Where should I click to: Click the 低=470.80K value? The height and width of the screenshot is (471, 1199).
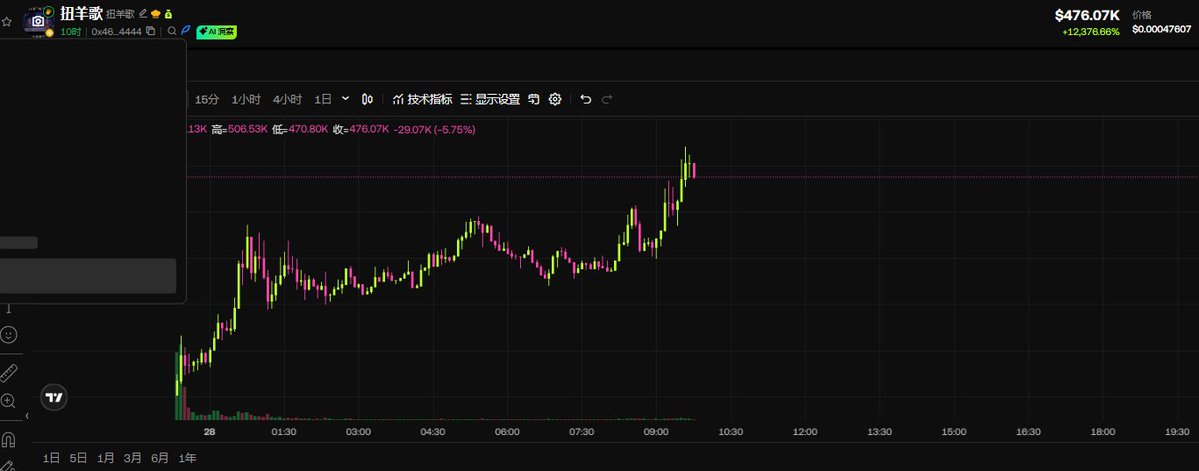tap(300, 129)
